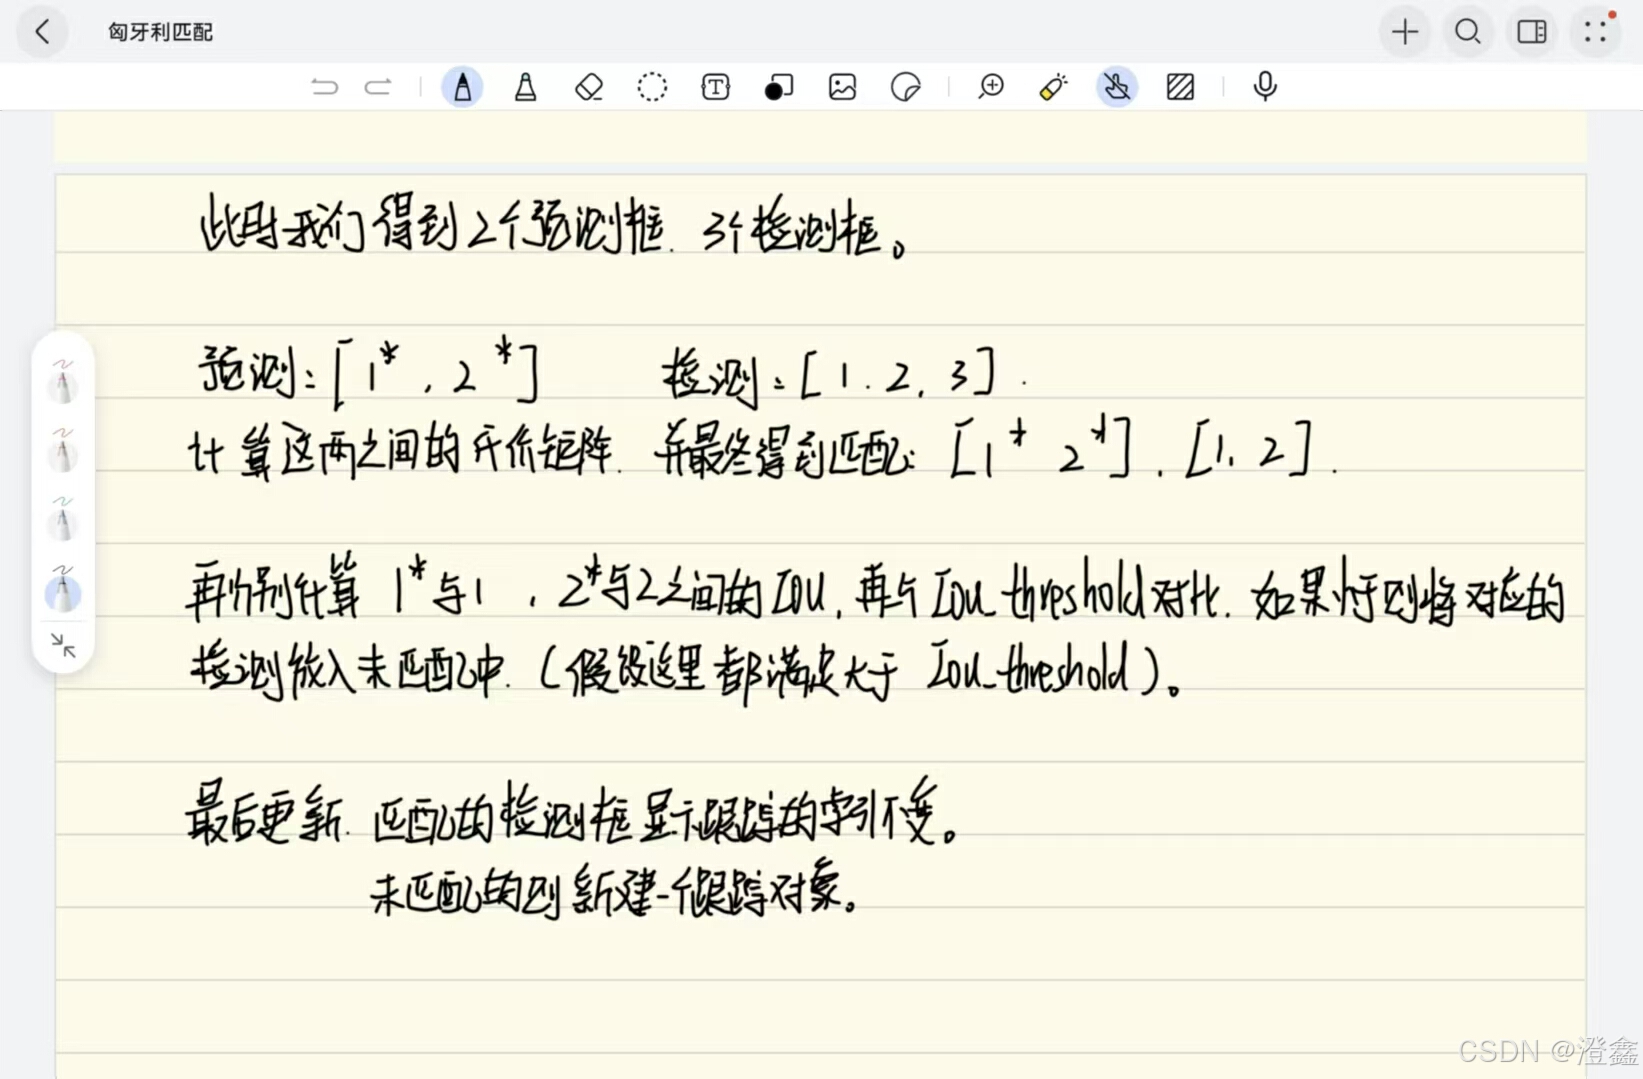Go back with the back arrow
This screenshot has width=1643, height=1079.
pos(42,31)
